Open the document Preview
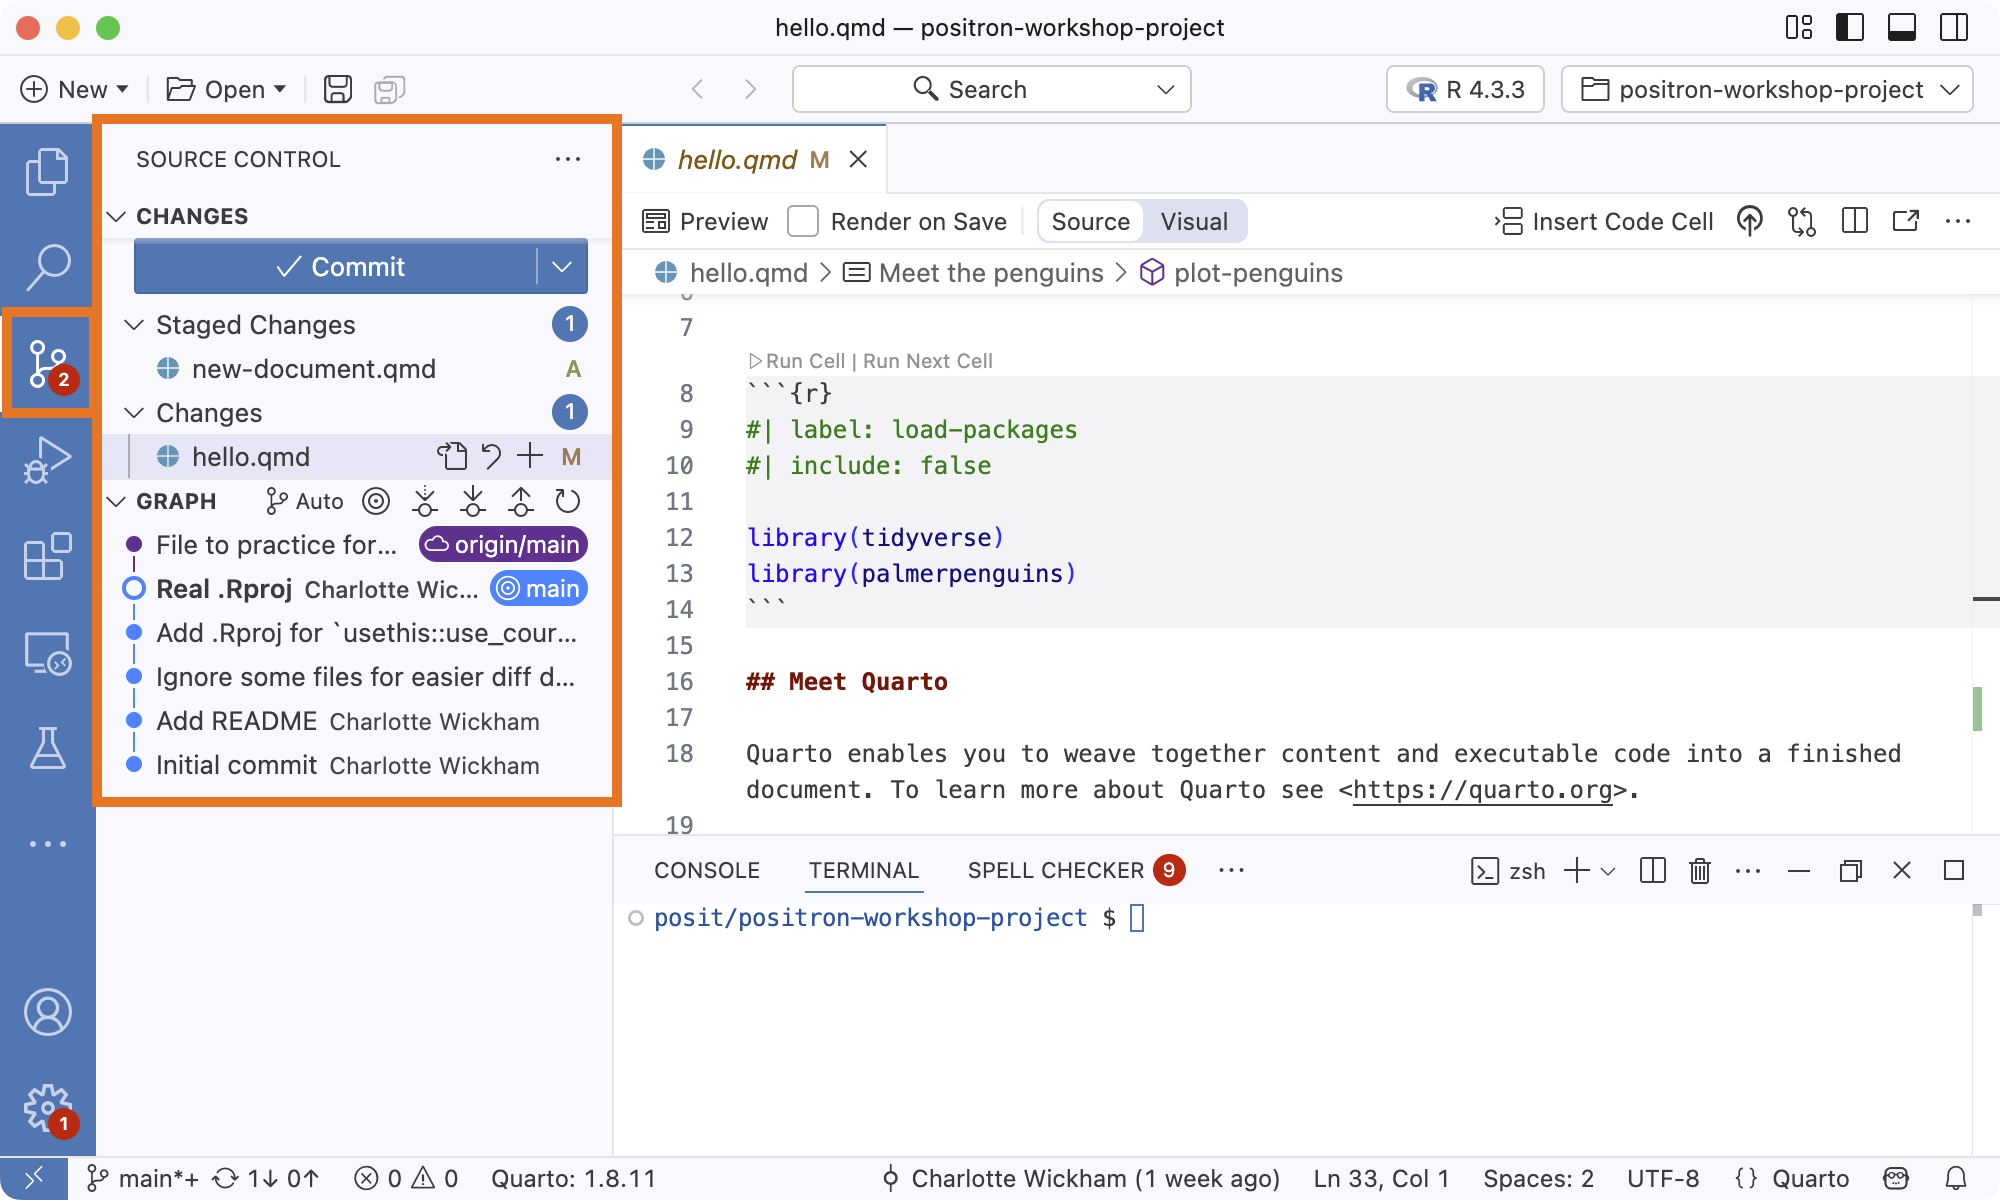The width and height of the screenshot is (2000, 1200). click(x=706, y=221)
